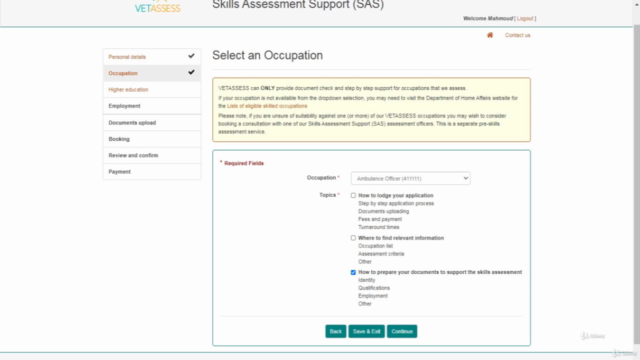
Task: Click "Assessment criteria" topic text
Action: (381, 254)
